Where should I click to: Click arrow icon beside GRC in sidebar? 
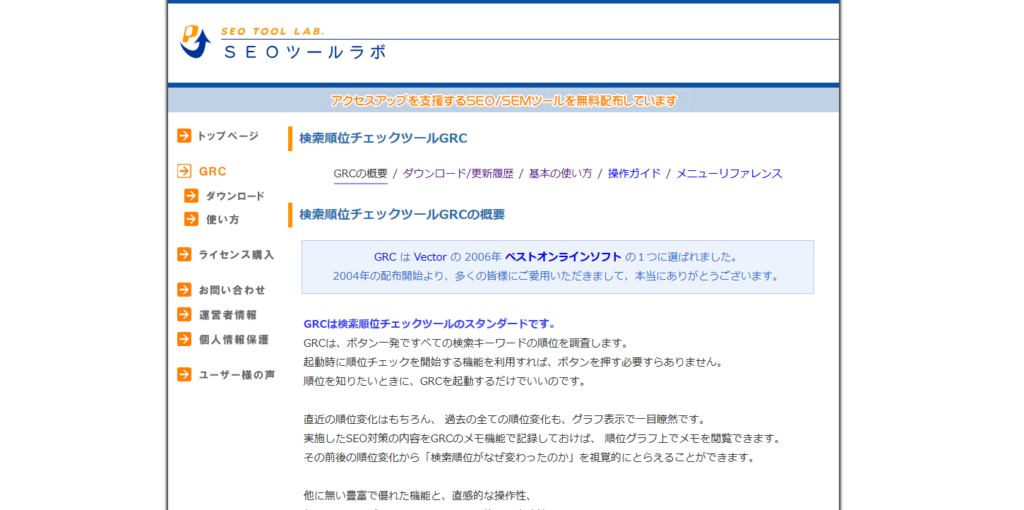pyautogui.click(x=184, y=171)
